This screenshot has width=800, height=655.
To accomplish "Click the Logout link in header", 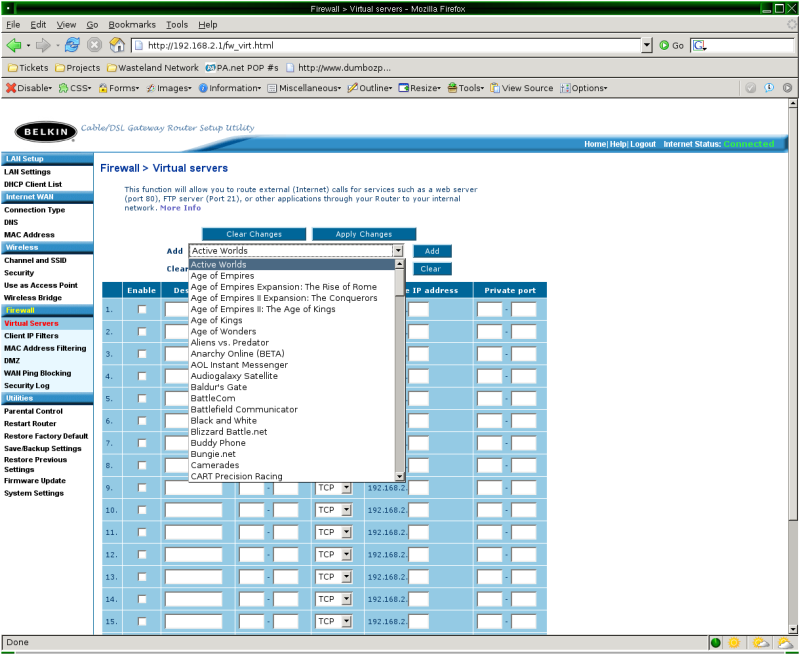I will coord(643,144).
